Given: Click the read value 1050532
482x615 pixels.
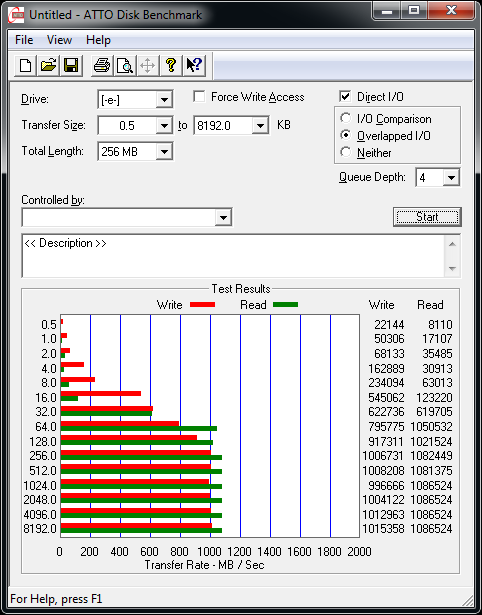Looking at the screenshot, I should coord(431,427).
